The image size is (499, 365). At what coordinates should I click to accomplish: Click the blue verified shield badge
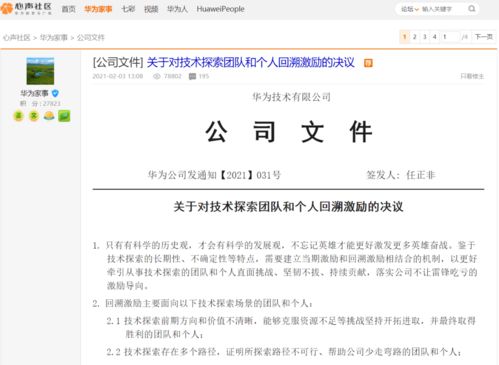[x=55, y=93]
